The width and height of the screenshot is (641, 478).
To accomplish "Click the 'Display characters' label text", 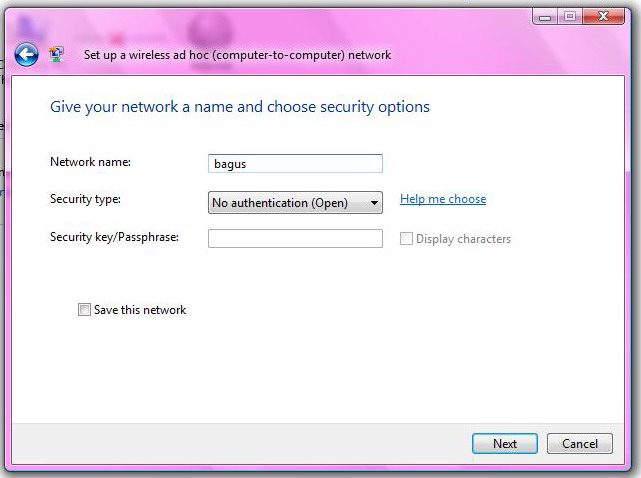I will 463,239.
